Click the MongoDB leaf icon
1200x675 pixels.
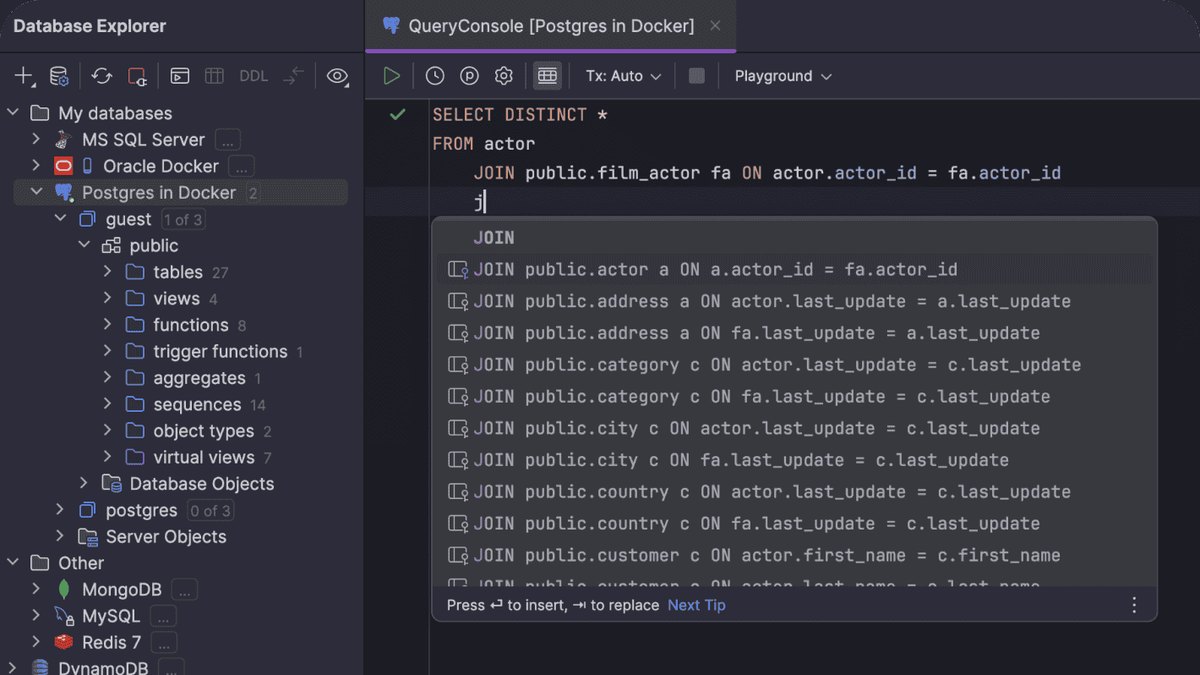(x=64, y=590)
